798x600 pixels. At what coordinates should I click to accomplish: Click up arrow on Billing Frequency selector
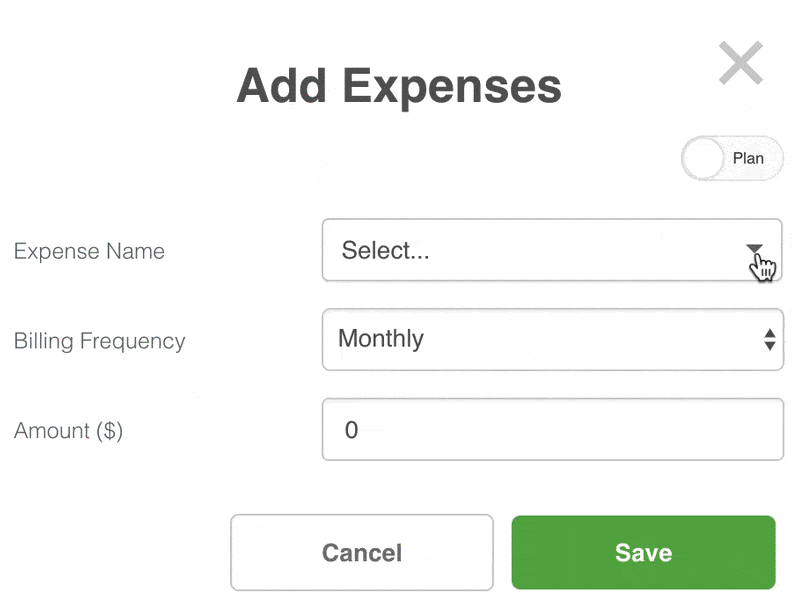click(x=770, y=333)
